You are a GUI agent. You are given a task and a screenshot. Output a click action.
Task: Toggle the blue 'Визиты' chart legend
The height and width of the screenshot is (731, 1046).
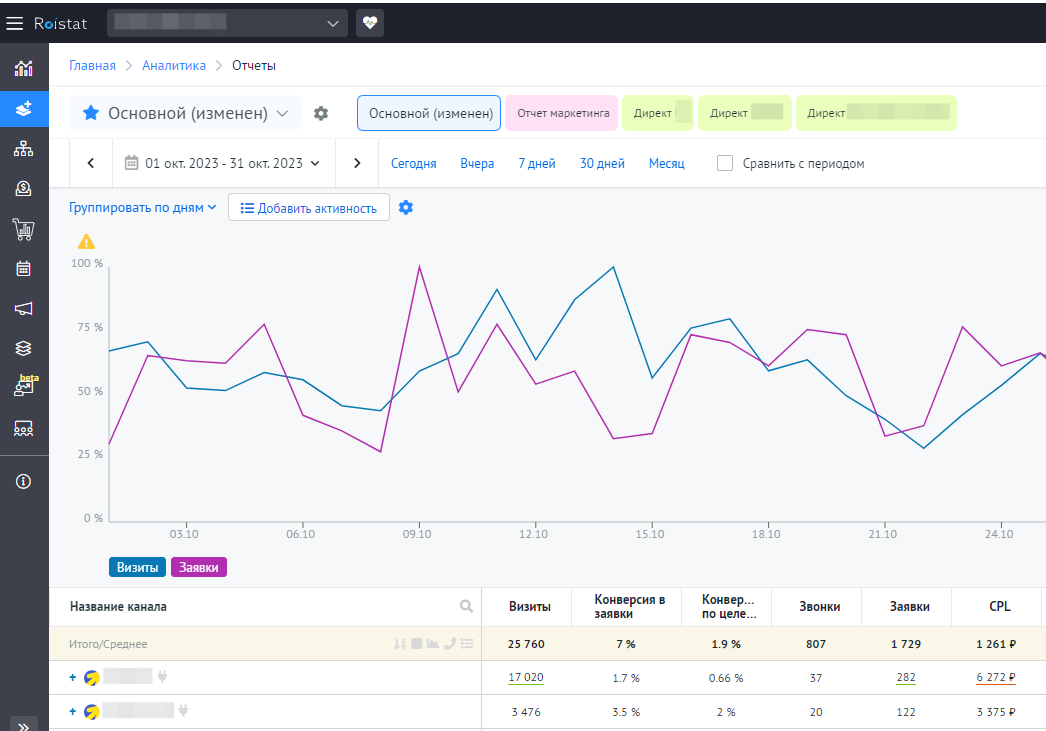pos(138,567)
